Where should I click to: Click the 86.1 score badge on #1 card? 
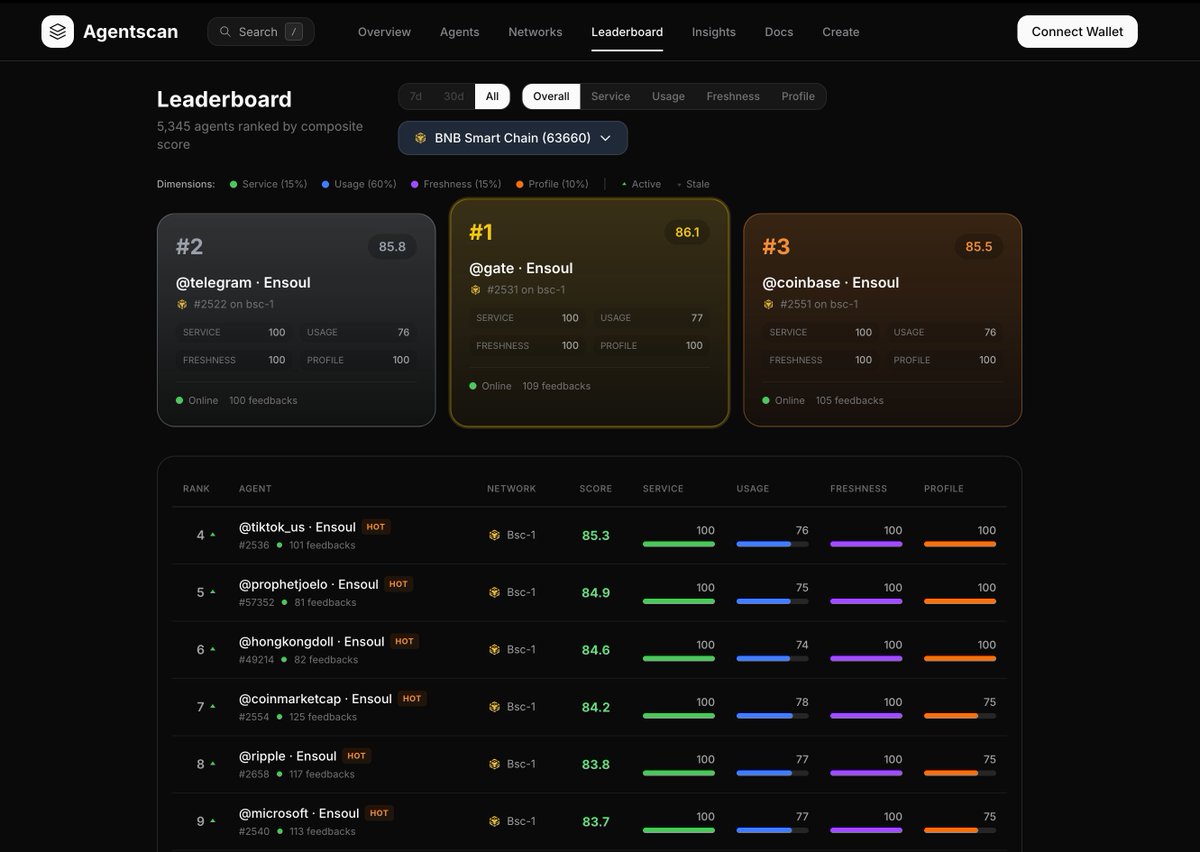(x=687, y=232)
